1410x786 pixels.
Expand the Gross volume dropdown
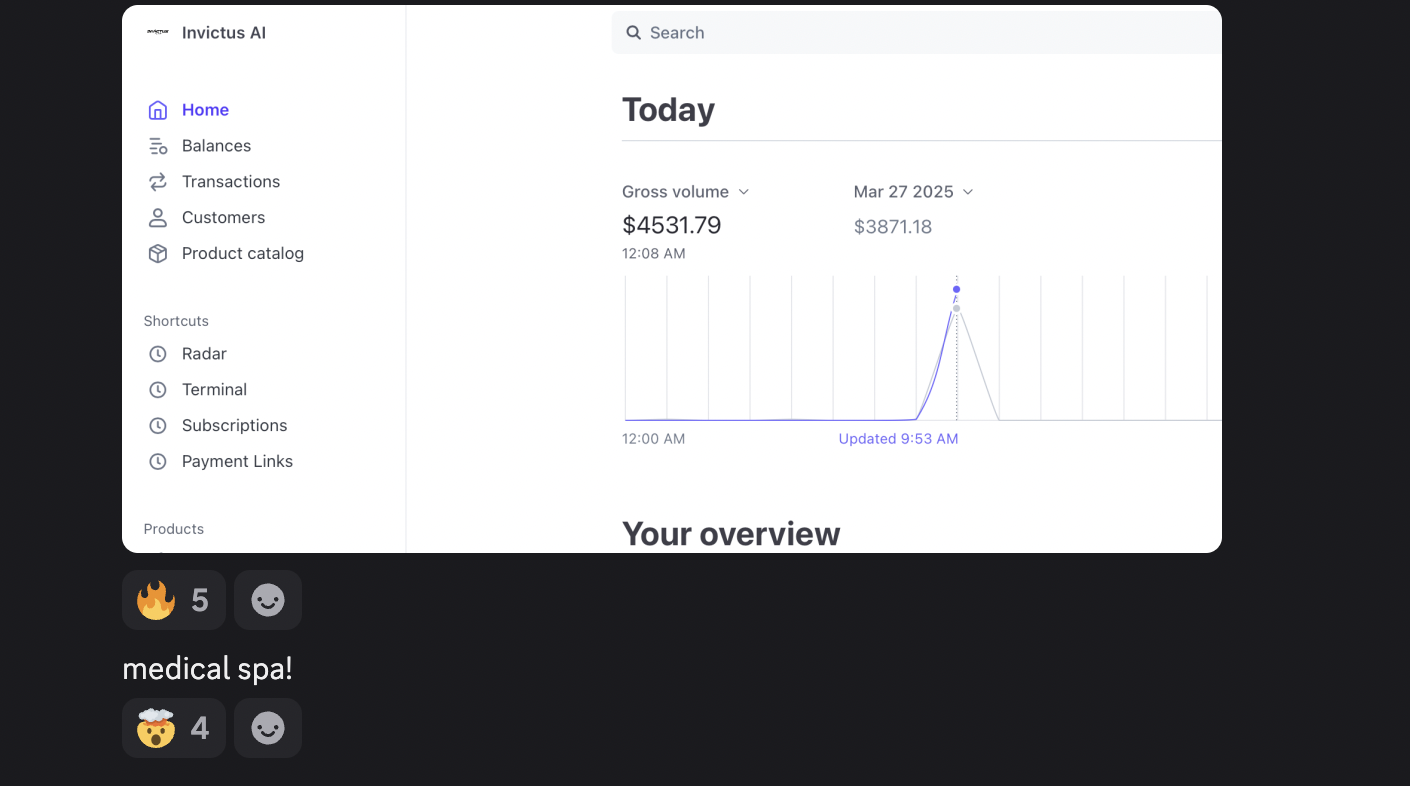pos(686,192)
